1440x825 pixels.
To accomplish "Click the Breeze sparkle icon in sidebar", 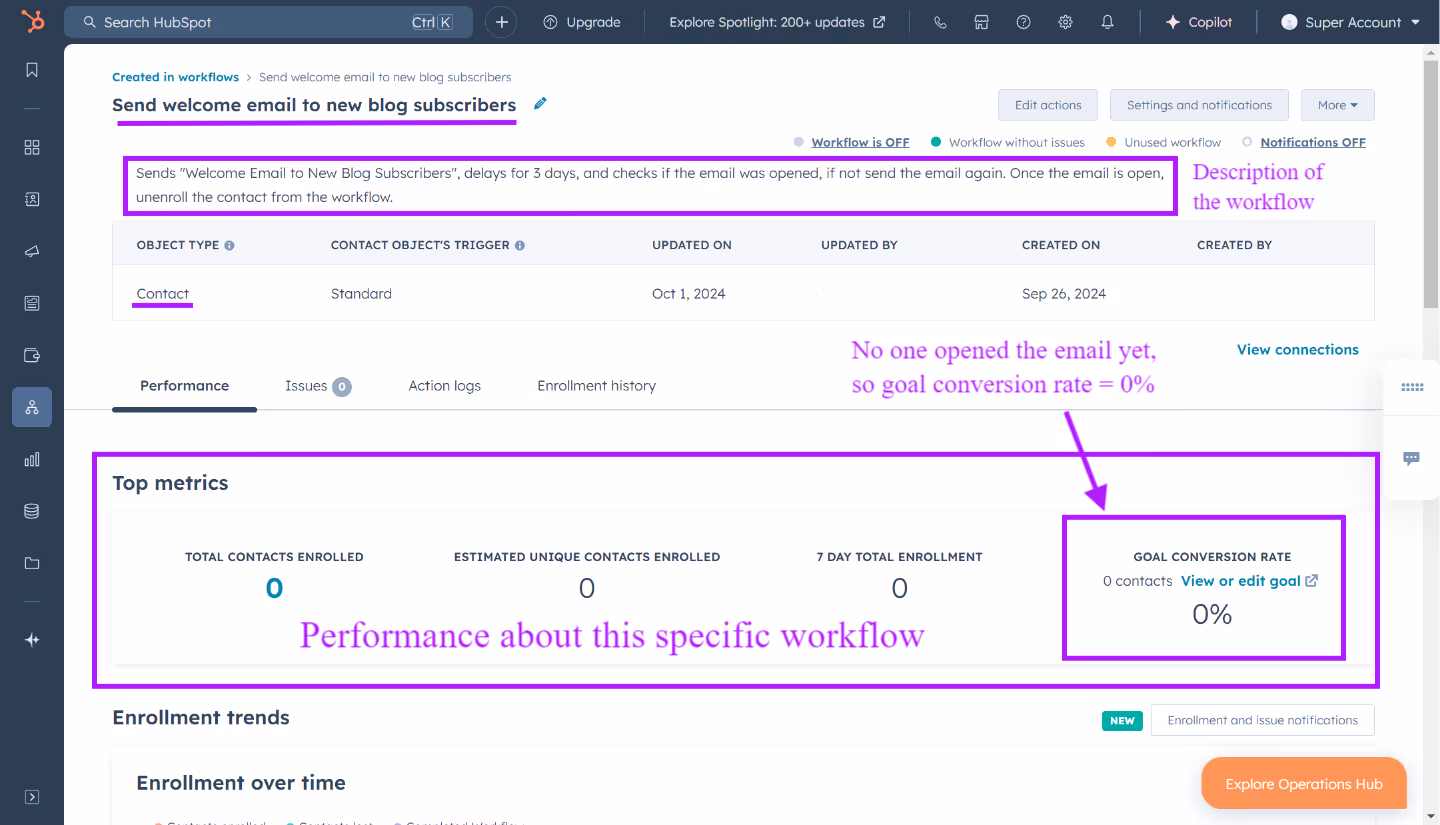I will 31,639.
